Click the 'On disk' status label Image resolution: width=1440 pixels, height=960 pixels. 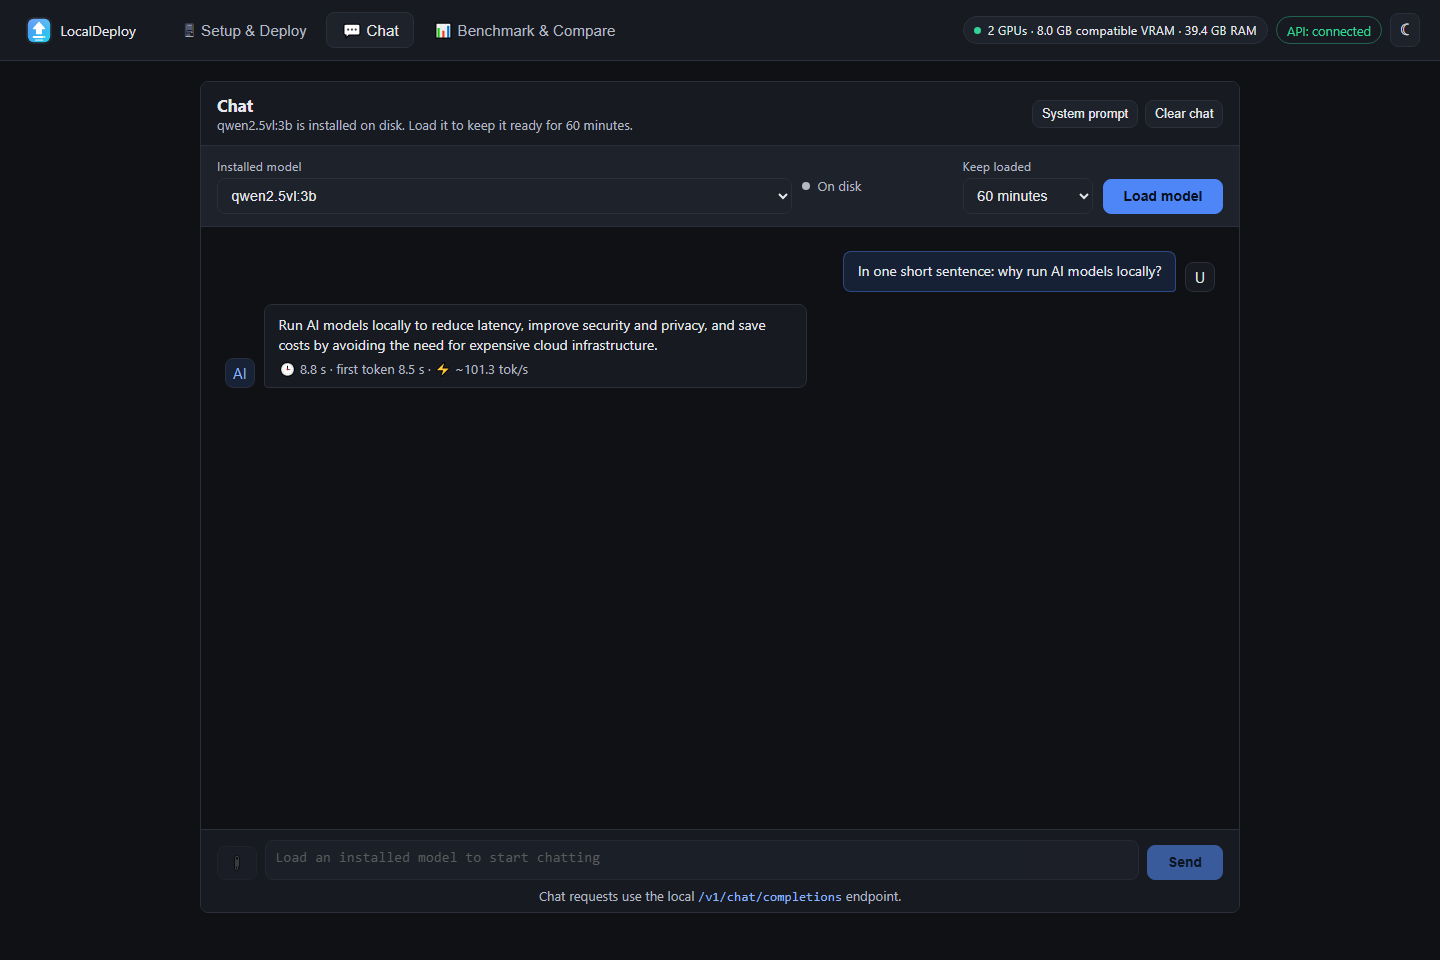(839, 187)
